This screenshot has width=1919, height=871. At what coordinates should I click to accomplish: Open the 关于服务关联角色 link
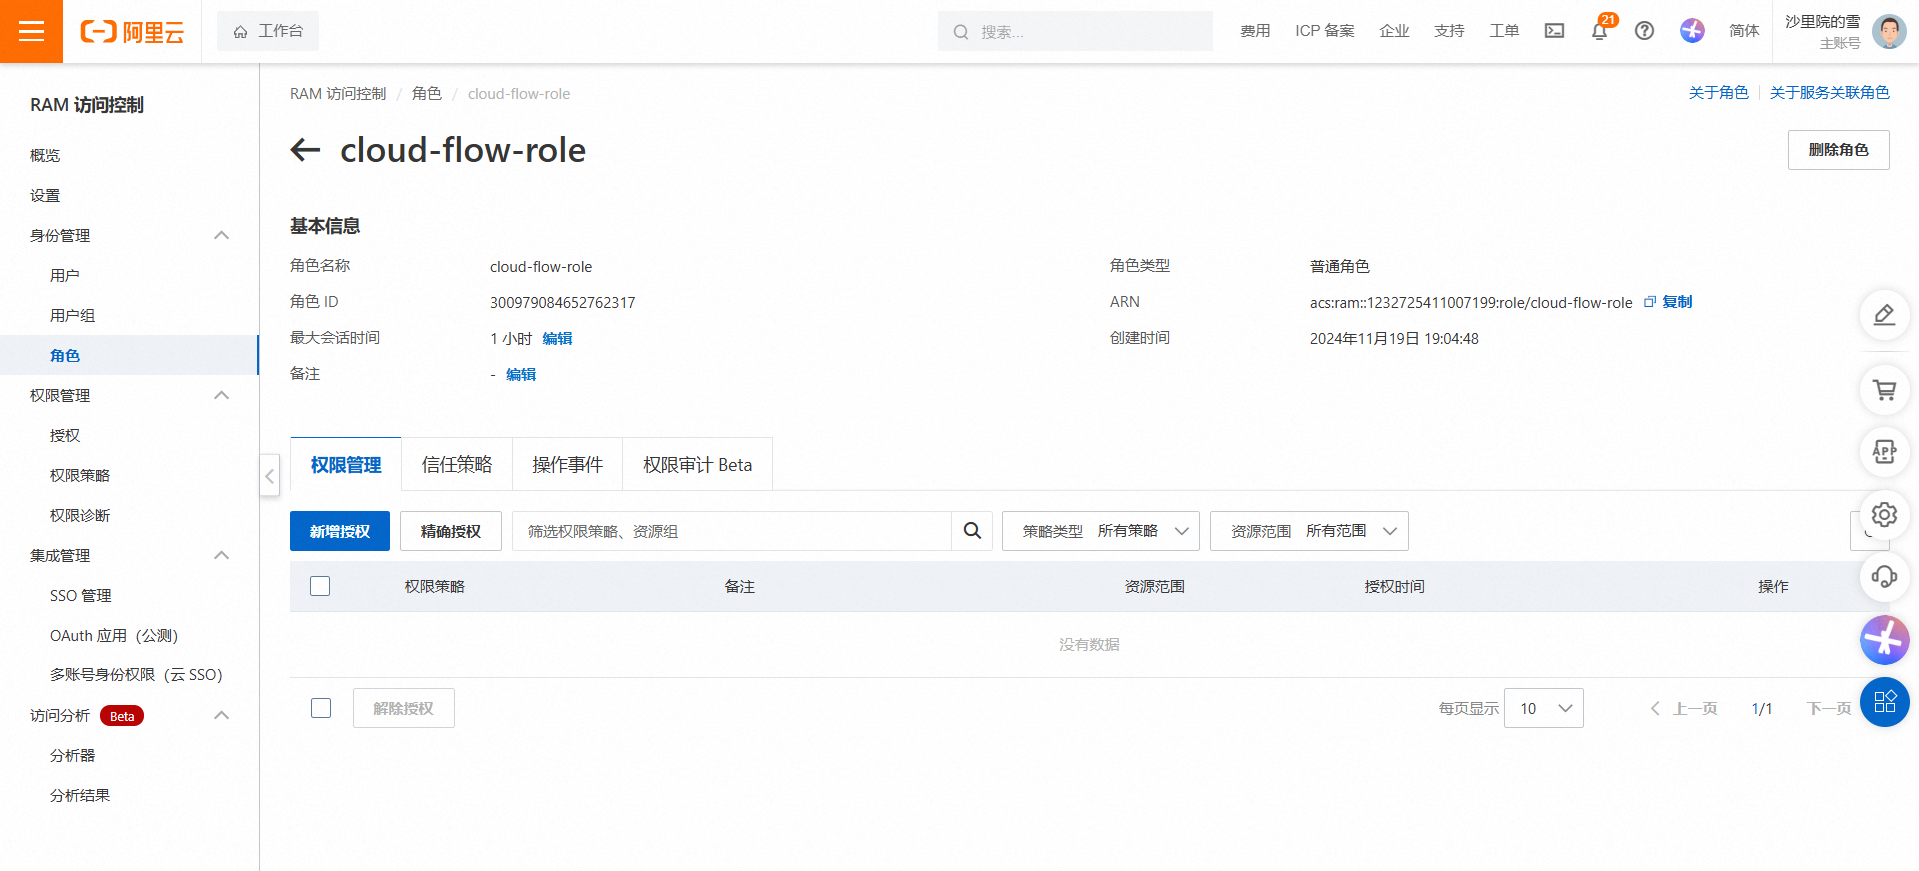tap(1829, 92)
